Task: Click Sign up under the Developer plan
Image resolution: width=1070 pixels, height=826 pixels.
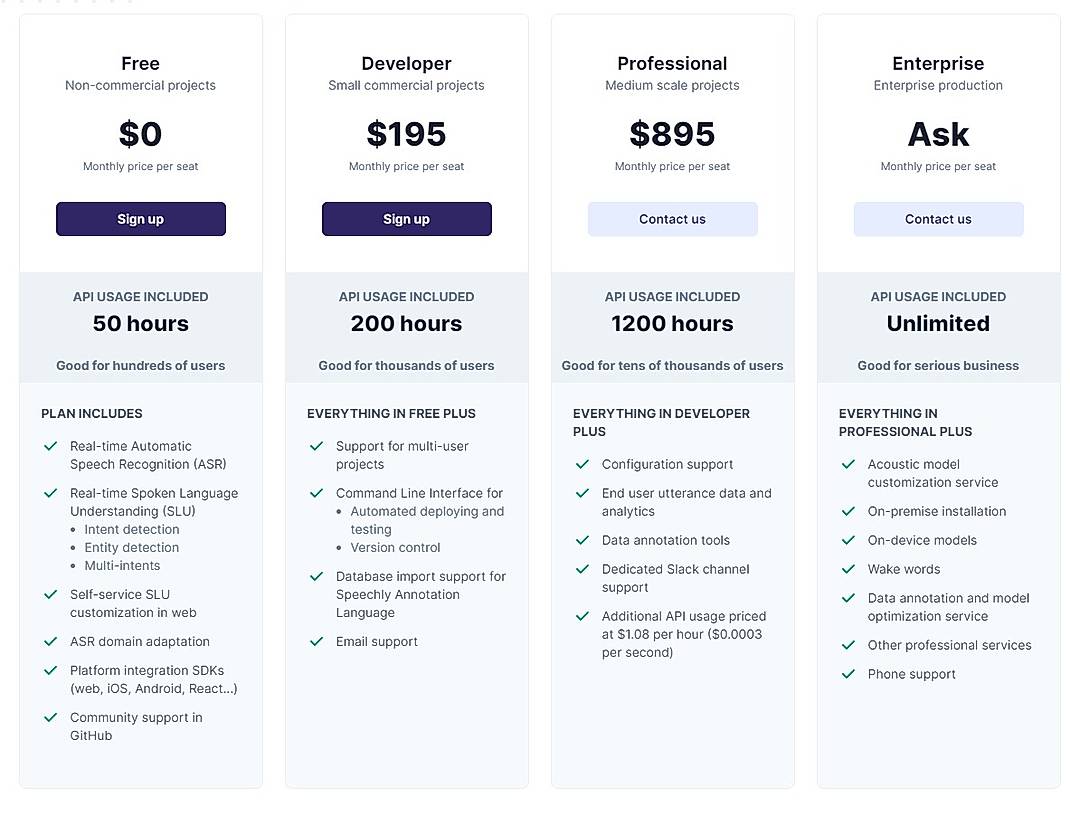Action: coord(406,219)
